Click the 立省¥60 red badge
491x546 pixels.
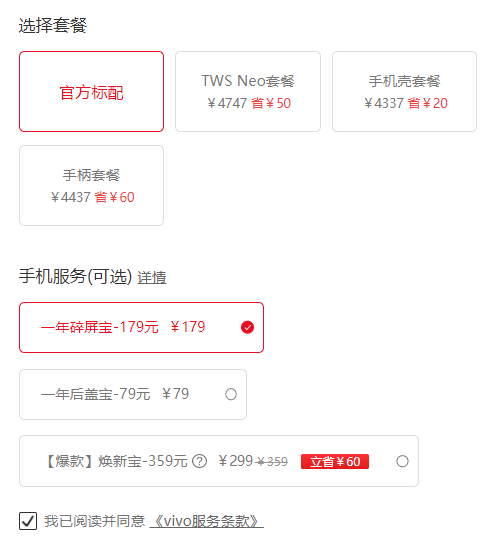tap(335, 461)
